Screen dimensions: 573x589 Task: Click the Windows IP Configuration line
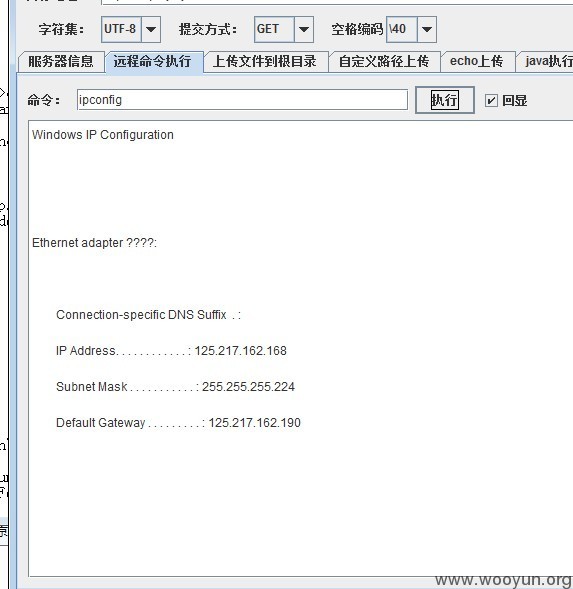pos(103,135)
